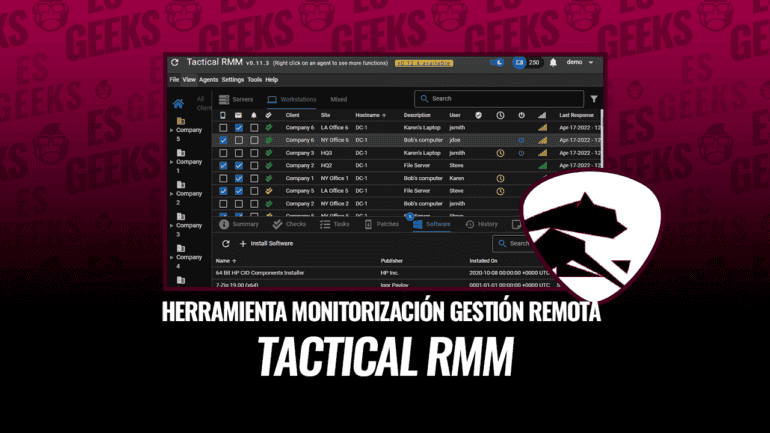Image resolution: width=770 pixels, height=433 pixels.
Task: Click the software Search field
Action: (x=514, y=244)
